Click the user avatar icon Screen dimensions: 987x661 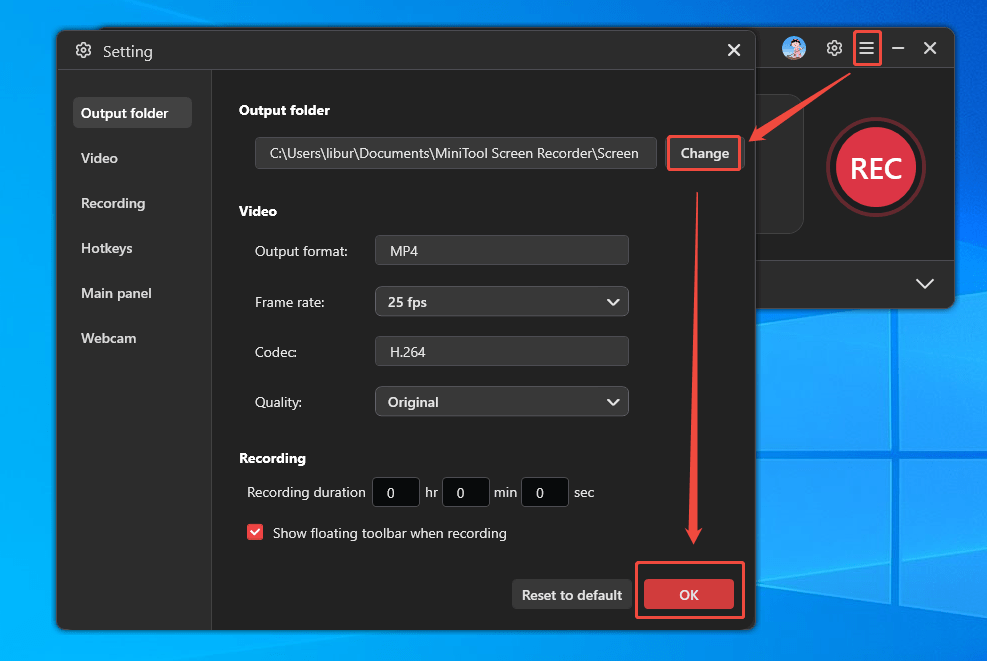794,47
